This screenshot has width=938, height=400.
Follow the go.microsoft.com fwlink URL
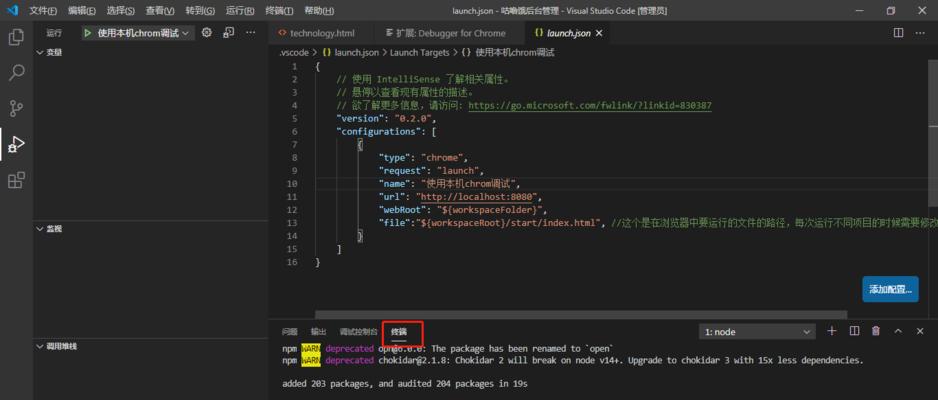[x=590, y=105]
